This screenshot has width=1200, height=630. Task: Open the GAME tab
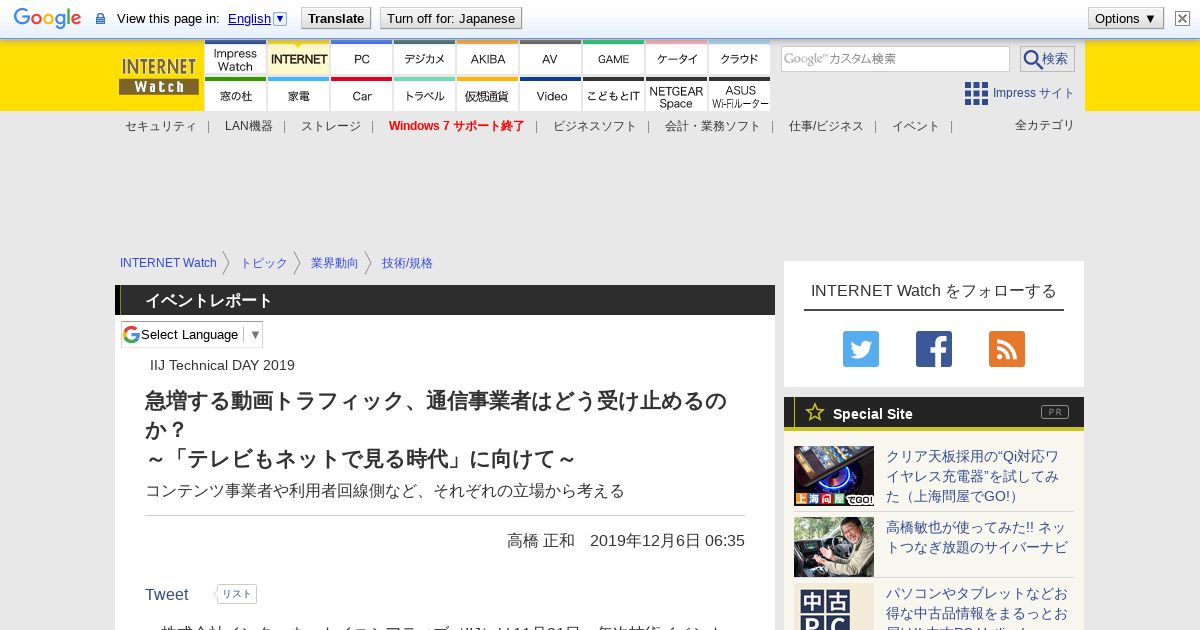coord(613,59)
